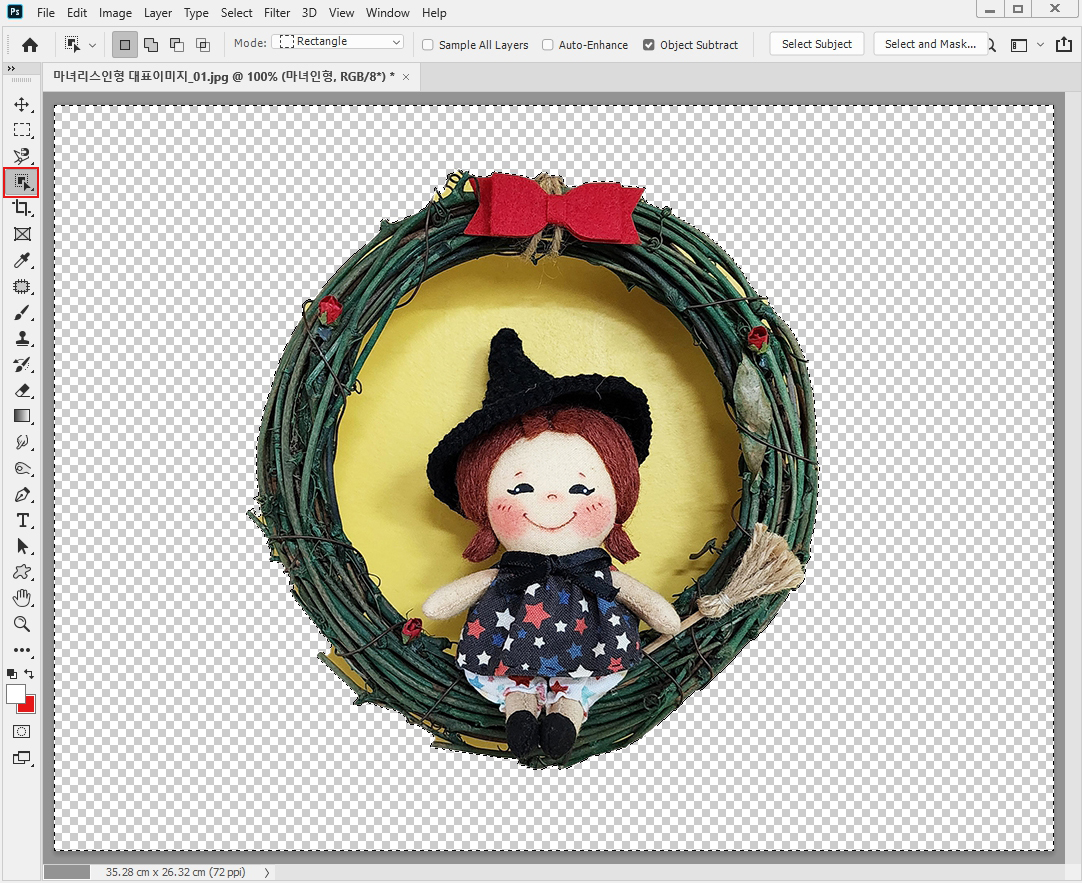
Task: Open the Layer menu
Action: point(158,12)
